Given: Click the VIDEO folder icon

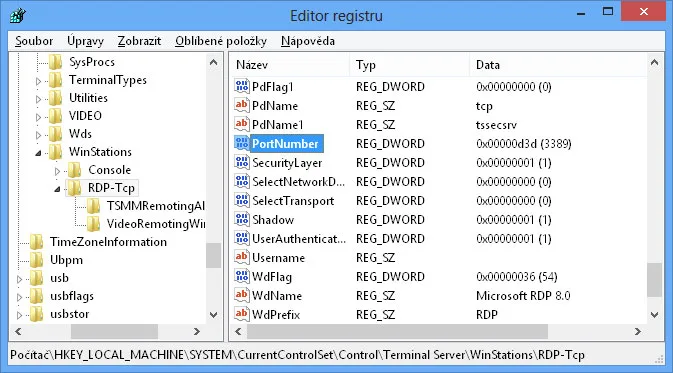Looking at the screenshot, I should [x=56, y=116].
